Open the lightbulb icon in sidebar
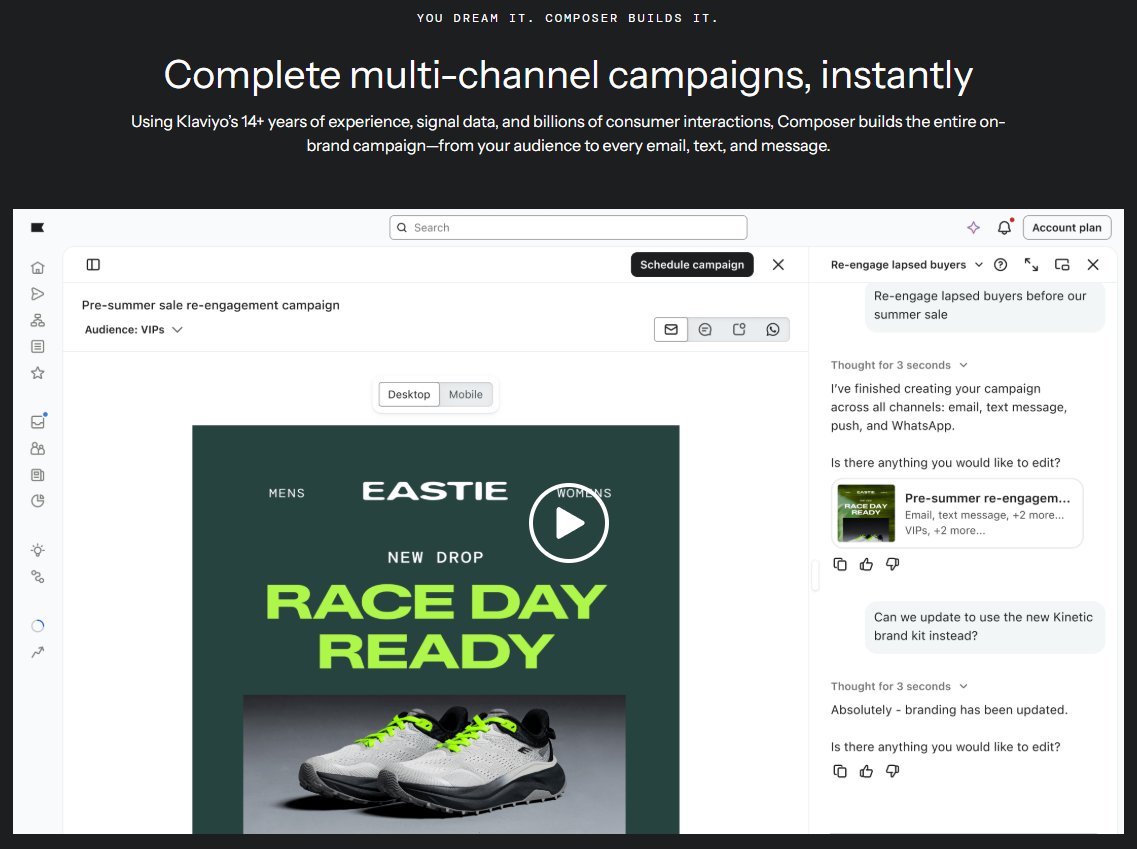 tap(38, 550)
